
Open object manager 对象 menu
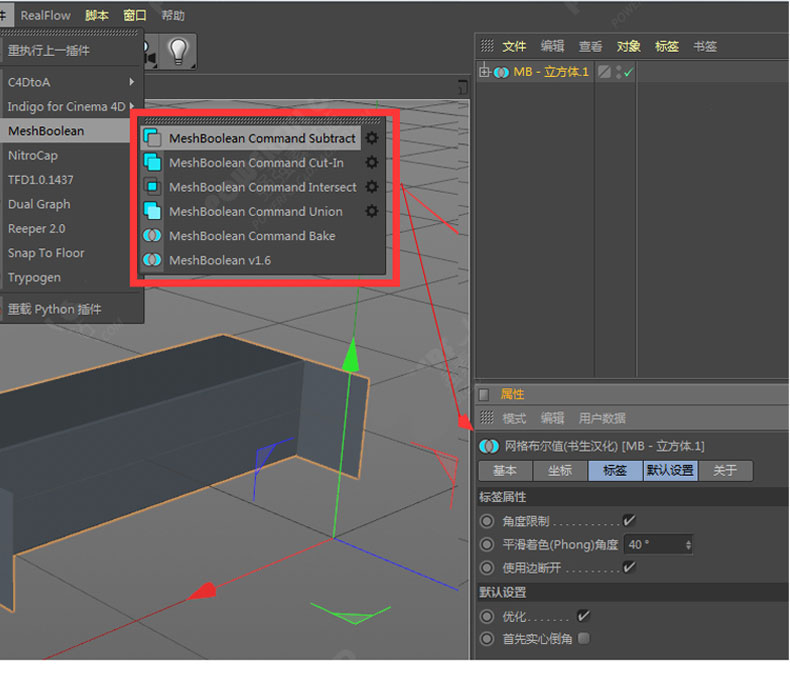tap(628, 46)
